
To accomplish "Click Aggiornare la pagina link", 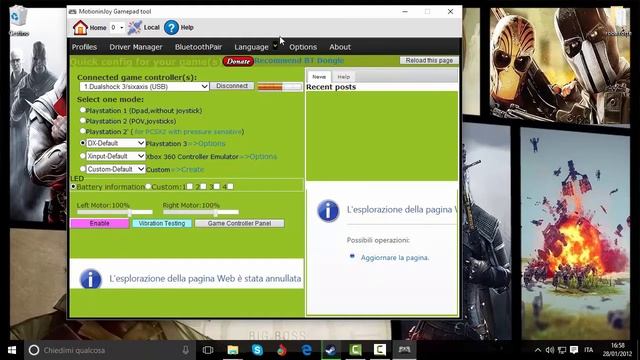I will (x=395, y=258).
